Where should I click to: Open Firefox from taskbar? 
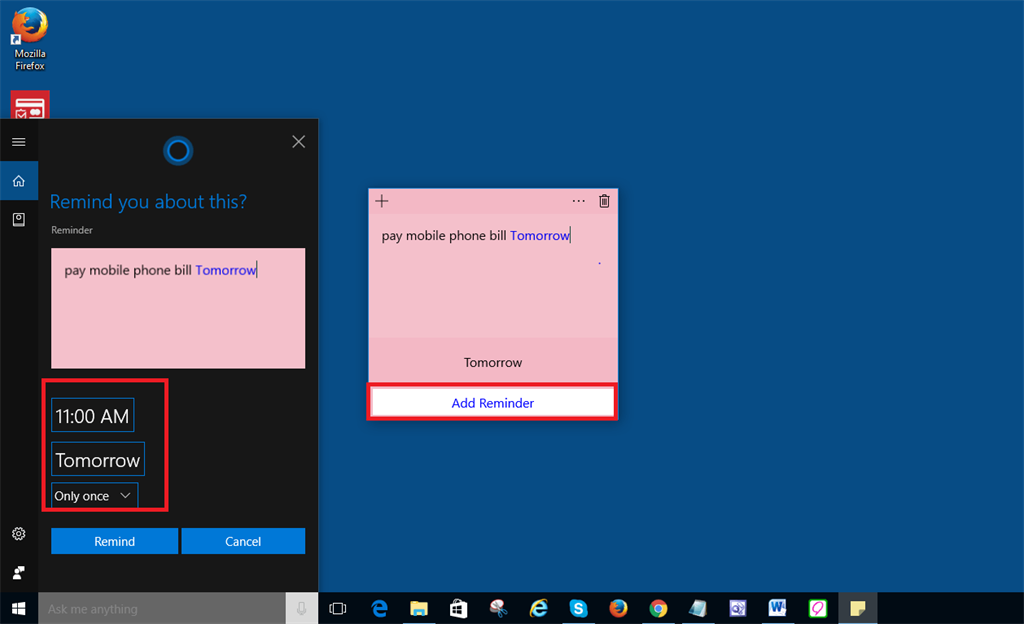tap(618, 609)
